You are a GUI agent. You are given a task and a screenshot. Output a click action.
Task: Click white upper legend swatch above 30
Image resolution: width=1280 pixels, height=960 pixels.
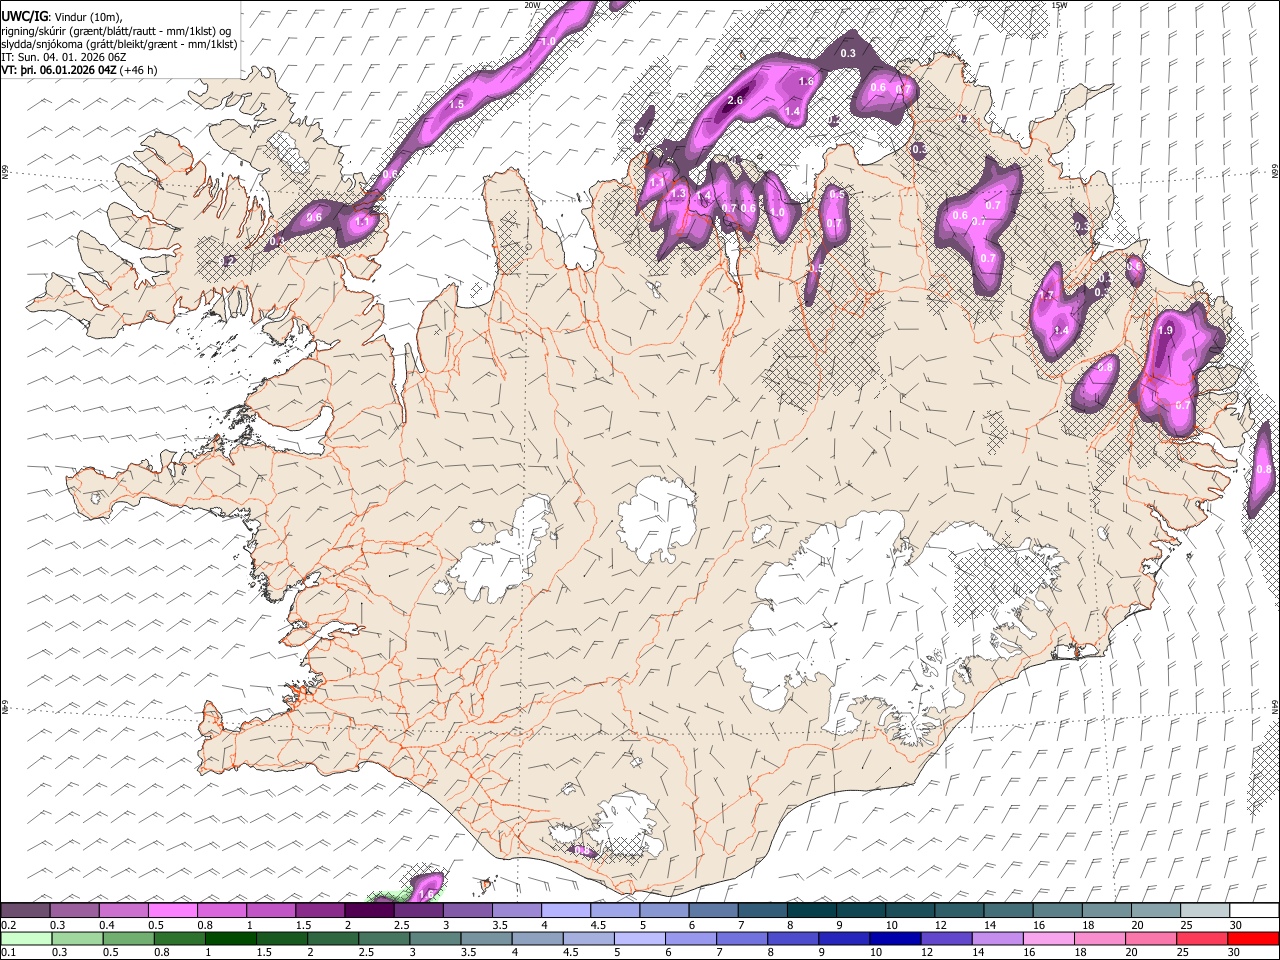[1255, 910]
